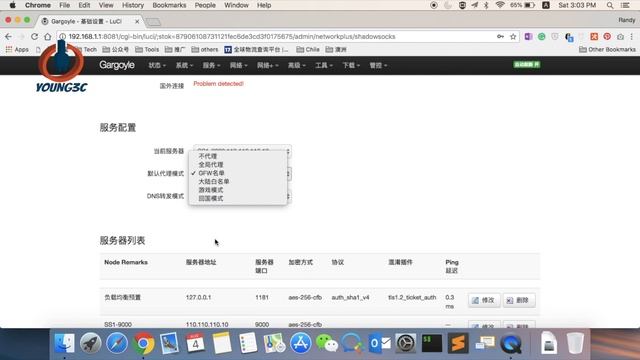Click the 127.0.0.1 server address cell
This screenshot has width=640, height=360.
(198, 297)
